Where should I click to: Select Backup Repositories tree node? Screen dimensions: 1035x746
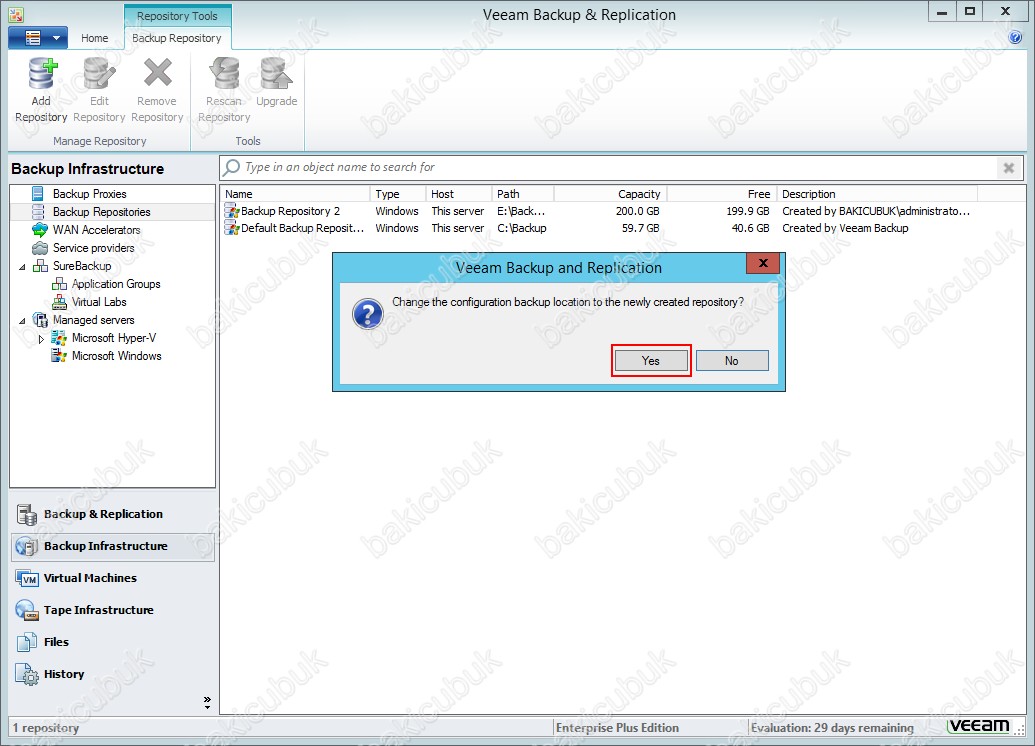(101, 212)
